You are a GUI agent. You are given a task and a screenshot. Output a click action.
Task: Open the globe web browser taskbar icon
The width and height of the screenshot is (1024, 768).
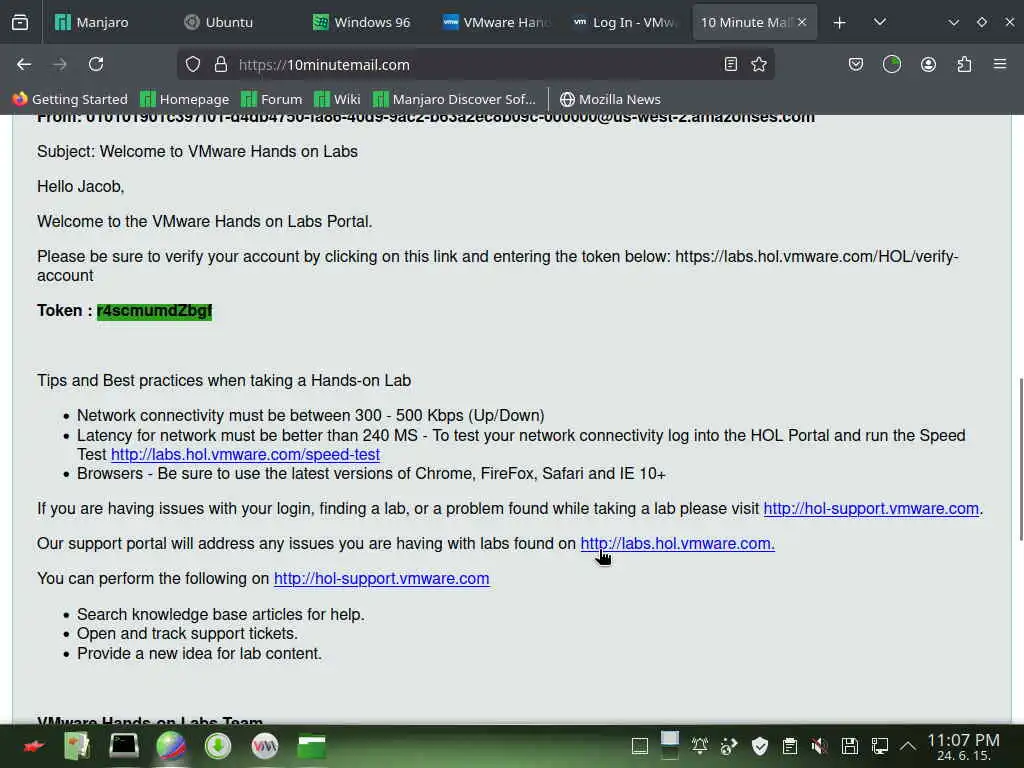click(171, 746)
